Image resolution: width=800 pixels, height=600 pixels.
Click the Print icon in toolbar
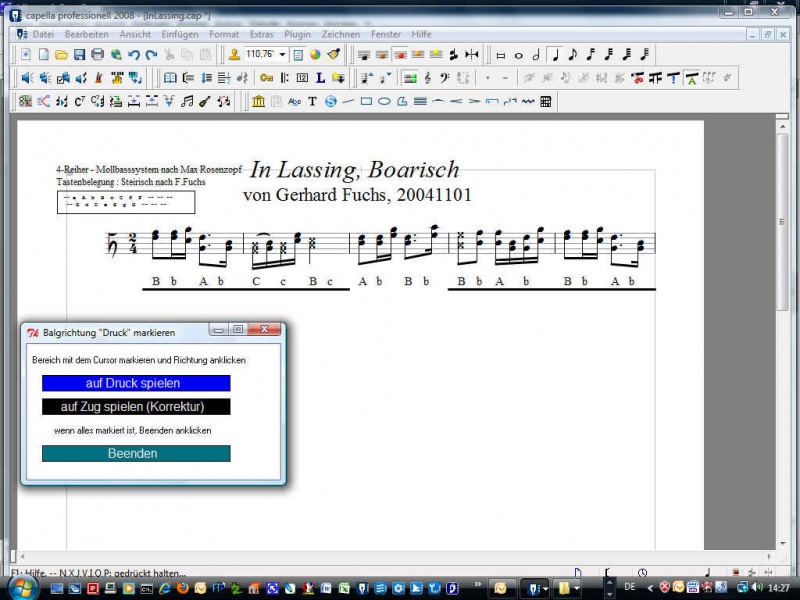[x=98, y=54]
